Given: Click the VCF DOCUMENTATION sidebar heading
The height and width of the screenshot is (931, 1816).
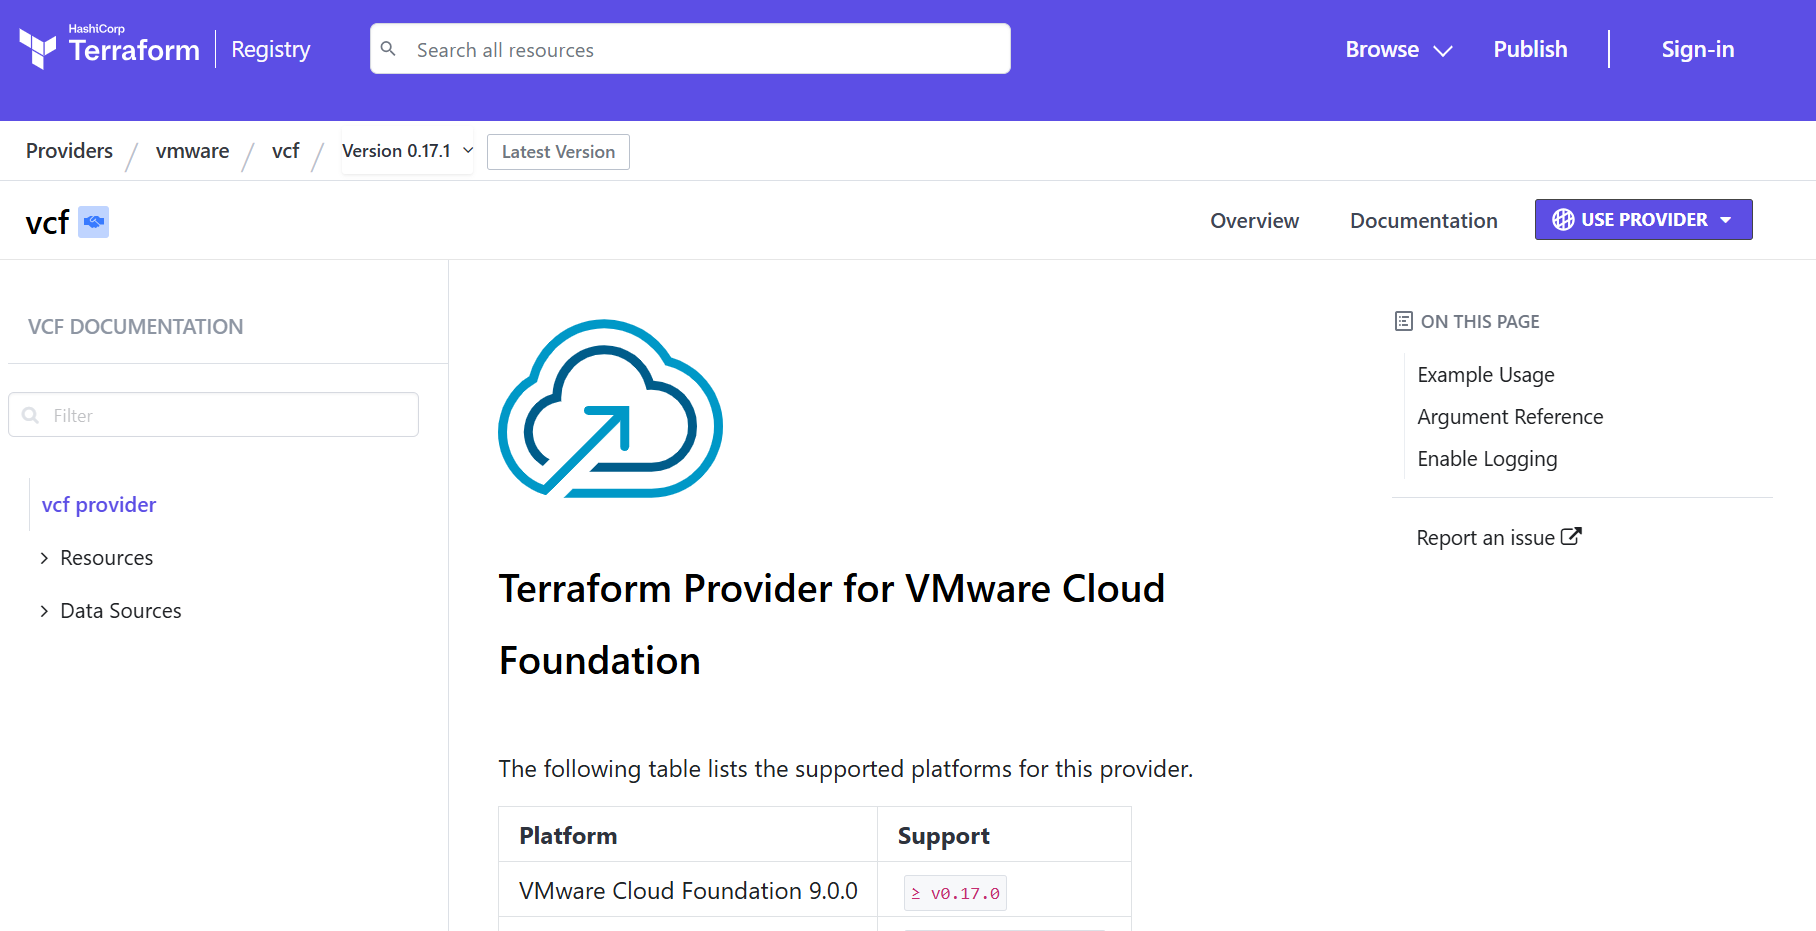Looking at the screenshot, I should [135, 327].
